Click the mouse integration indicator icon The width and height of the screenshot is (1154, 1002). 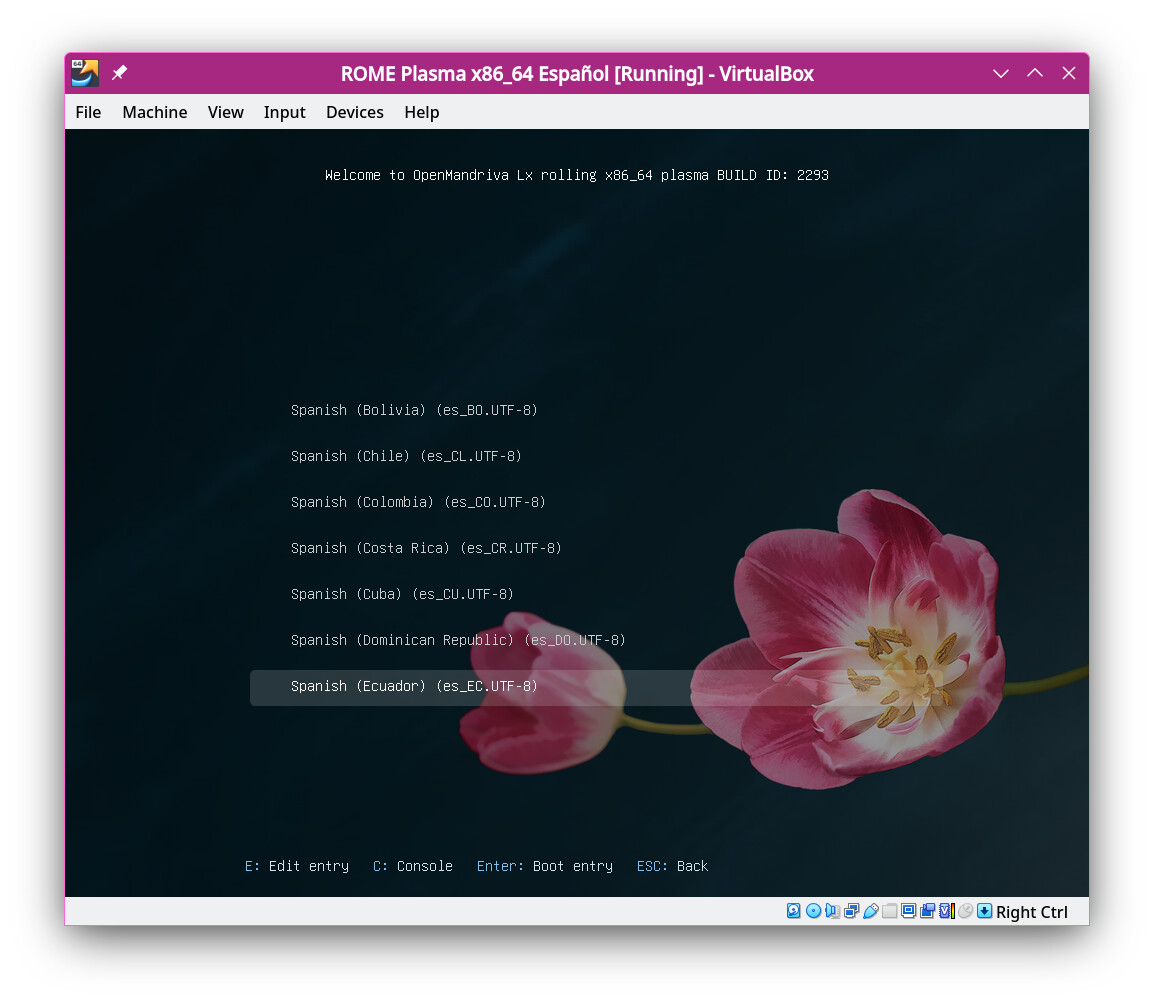(966, 911)
